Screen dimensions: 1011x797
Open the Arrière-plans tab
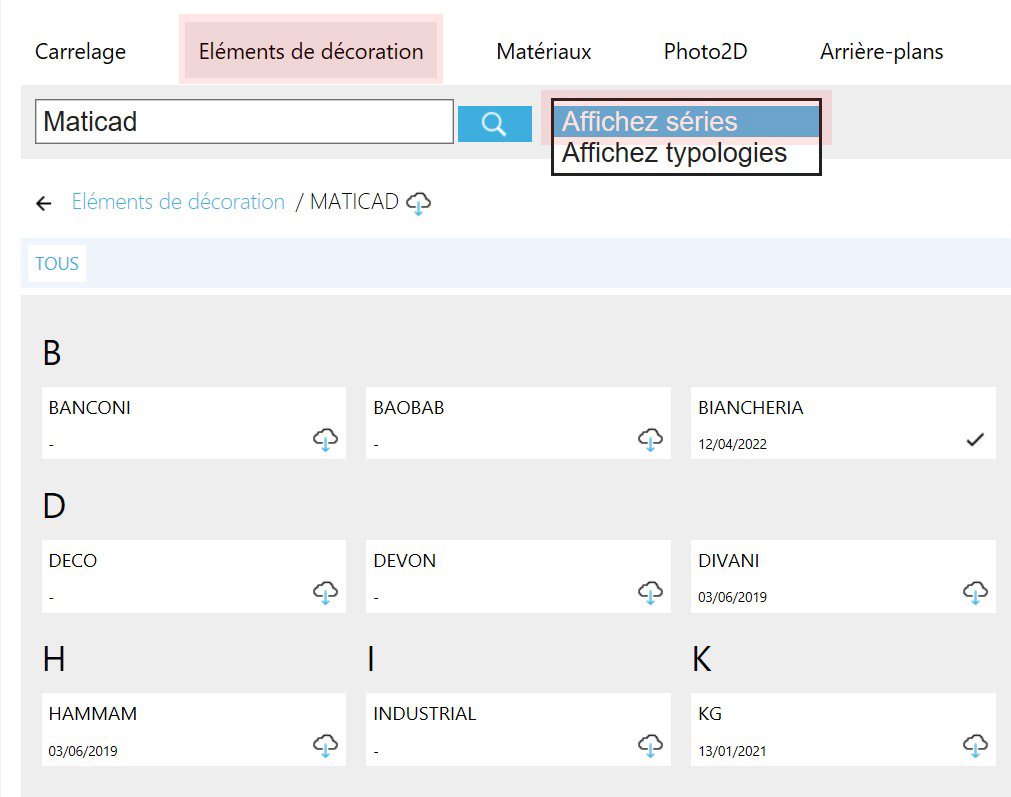click(x=881, y=52)
